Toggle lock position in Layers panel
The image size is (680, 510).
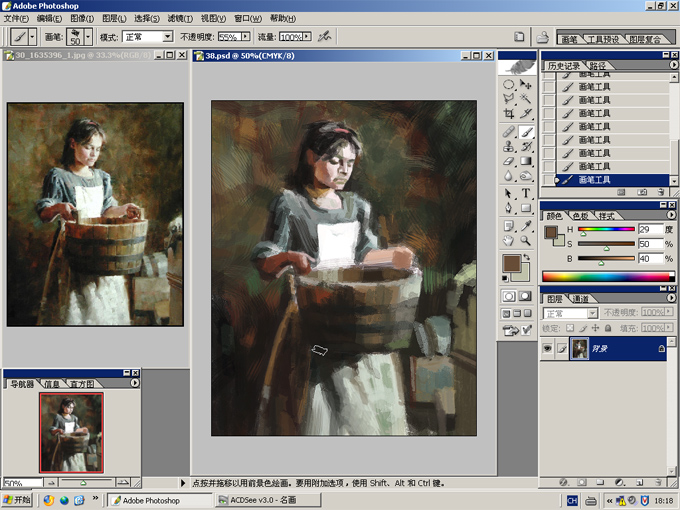tap(595, 328)
